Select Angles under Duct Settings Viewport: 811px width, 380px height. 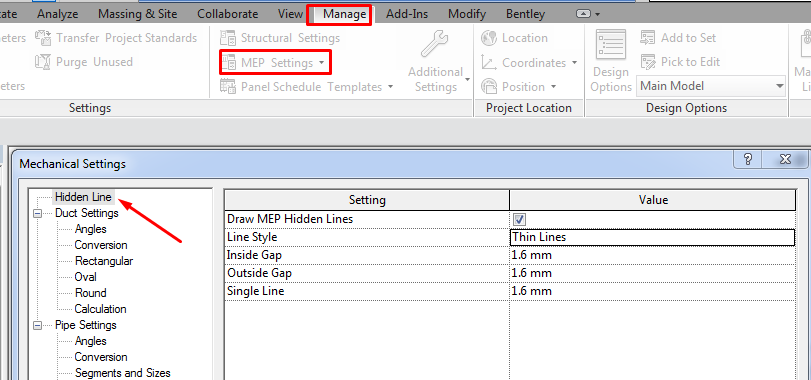(x=91, y=229)
